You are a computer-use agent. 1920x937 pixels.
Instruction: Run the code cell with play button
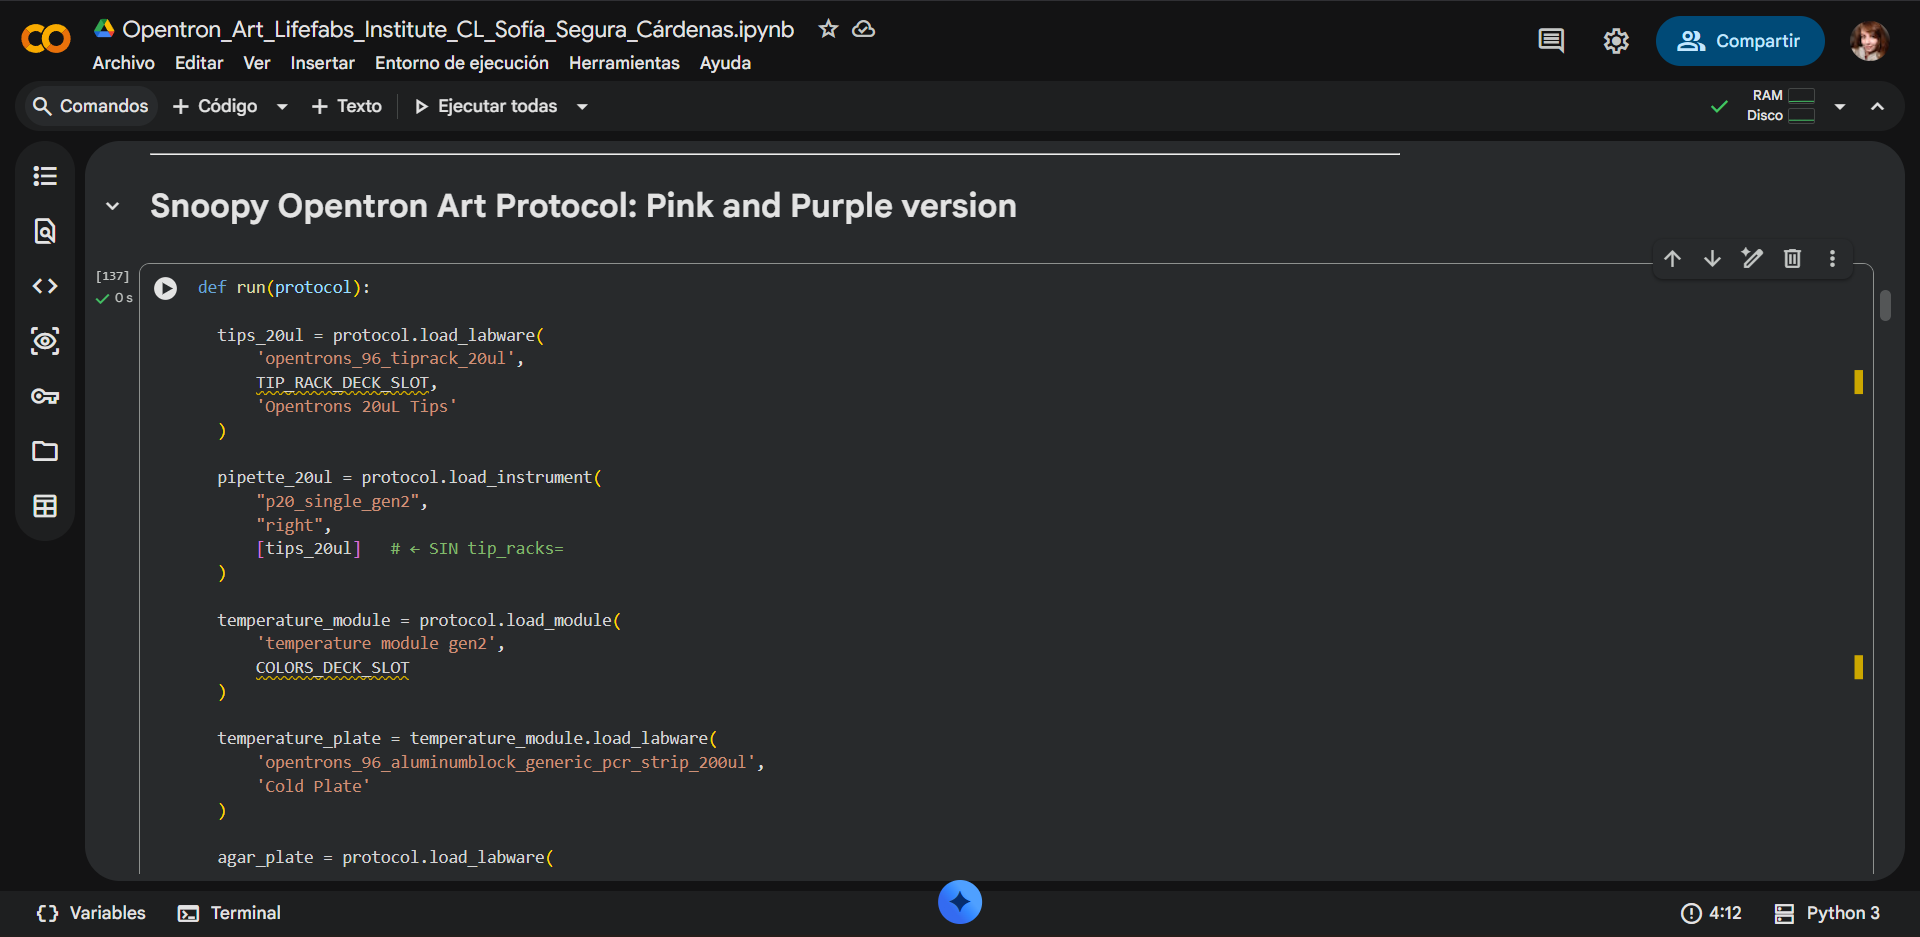point(166,288)
